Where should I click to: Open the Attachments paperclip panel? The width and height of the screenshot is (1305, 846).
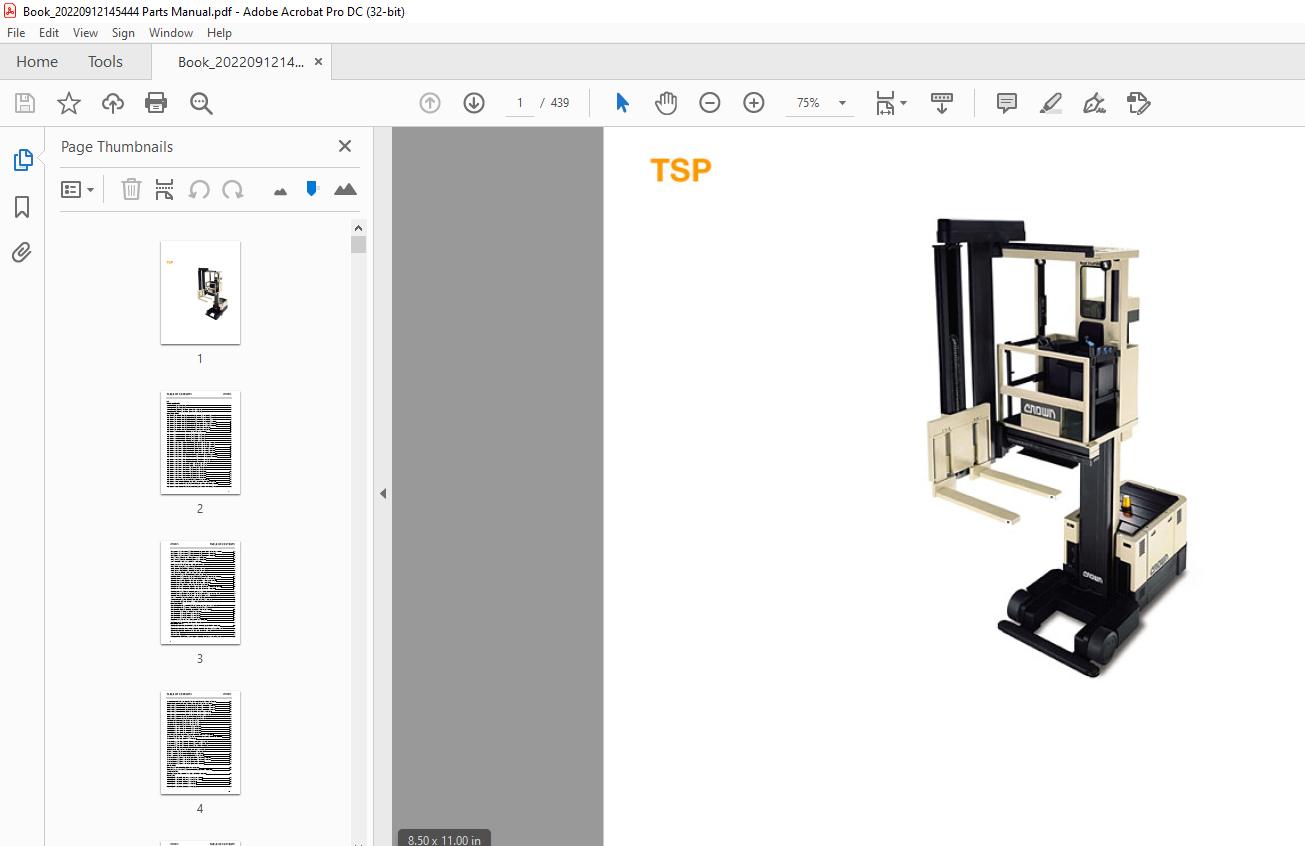[22, 252]
